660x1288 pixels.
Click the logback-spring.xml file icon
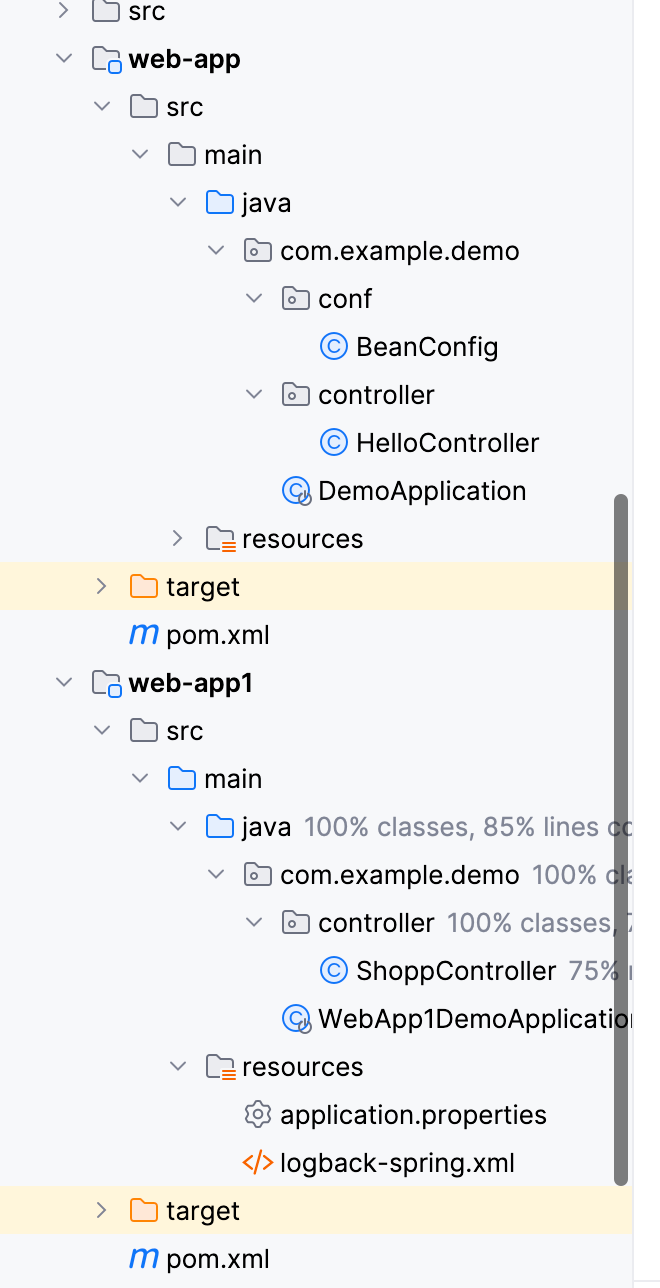pyautogui.click(x=258, y=1163)
